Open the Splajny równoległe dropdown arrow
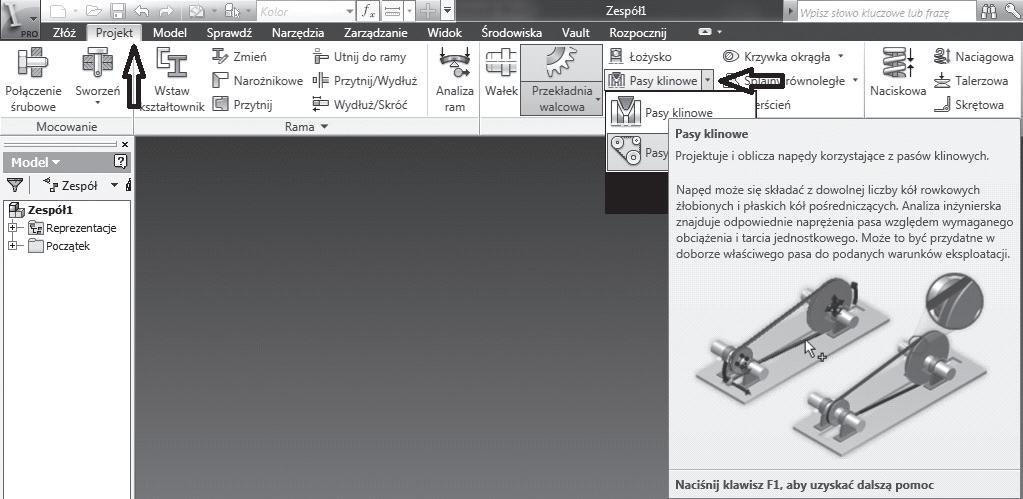Screen dimensions: 1023x499 [854, 81]
